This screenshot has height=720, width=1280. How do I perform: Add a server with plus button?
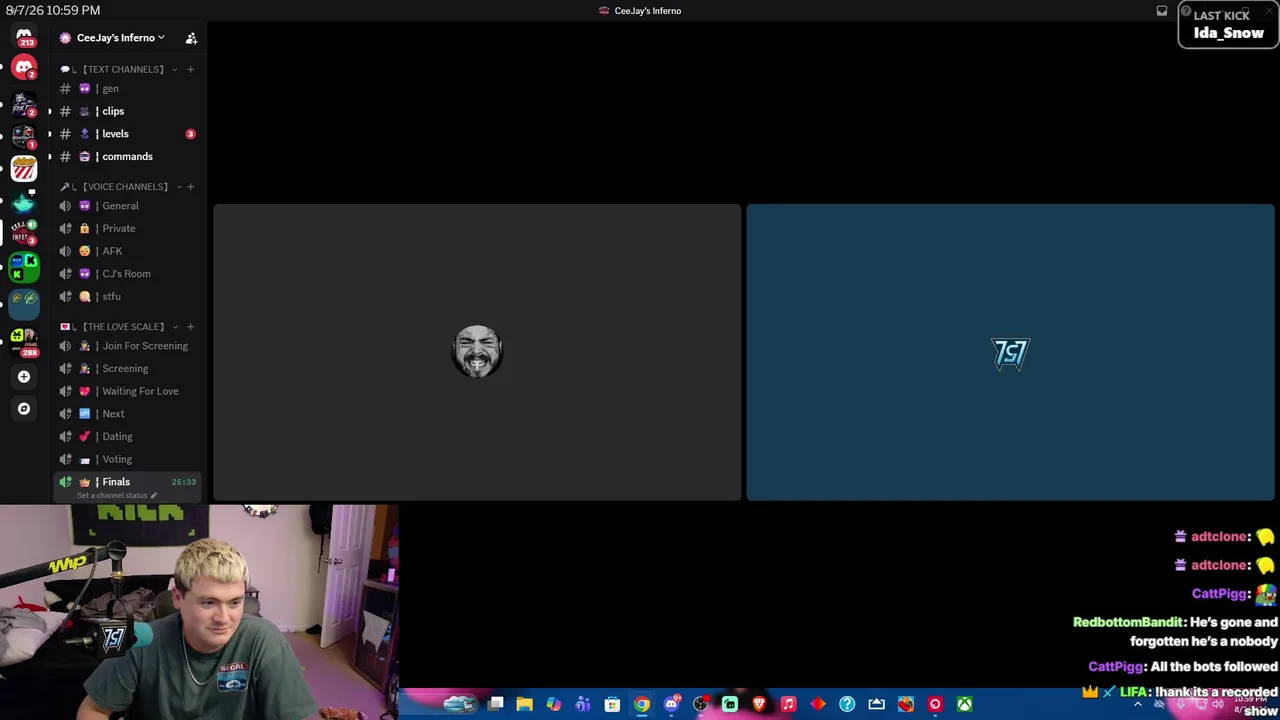pos(24,377)
